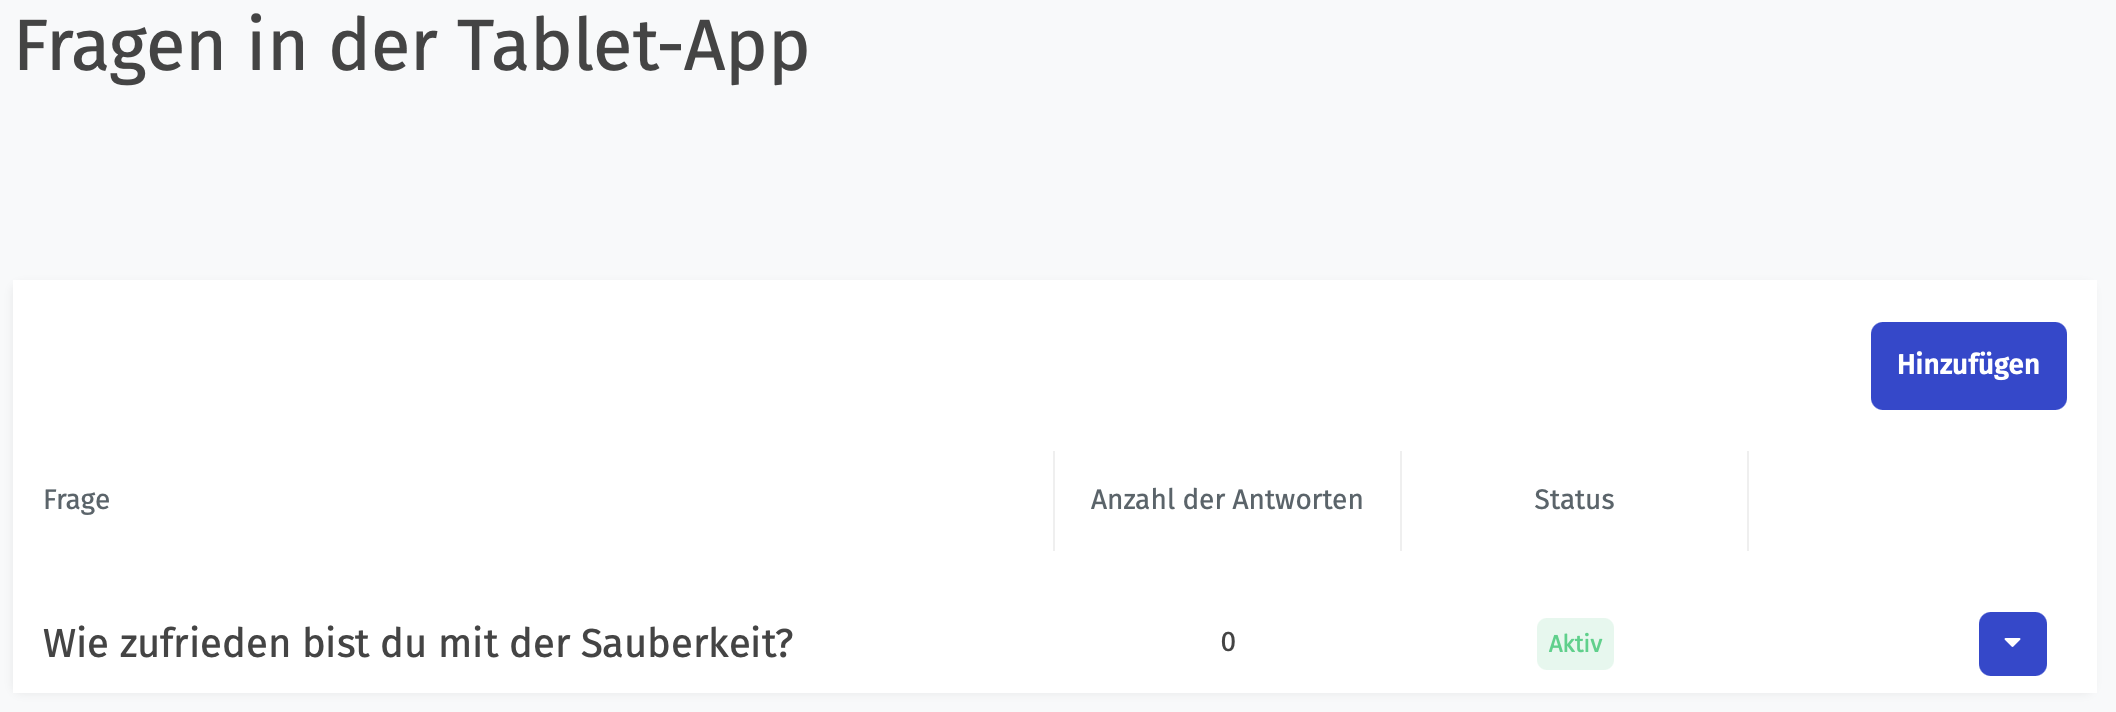This screenshot has width=2116, height=712.
Task: Open the blue dropdown for the Sauberkeit question
Action: [x=2012, y=643]
